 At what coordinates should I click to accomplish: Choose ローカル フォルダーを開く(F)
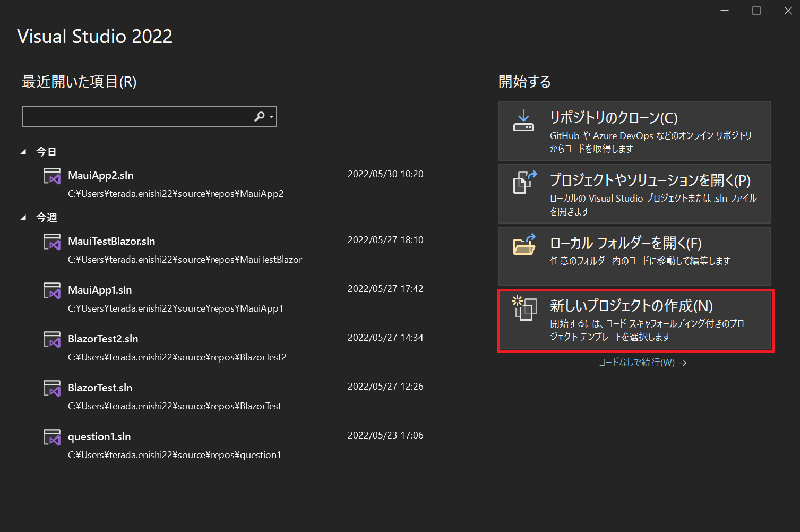(634, 256)
